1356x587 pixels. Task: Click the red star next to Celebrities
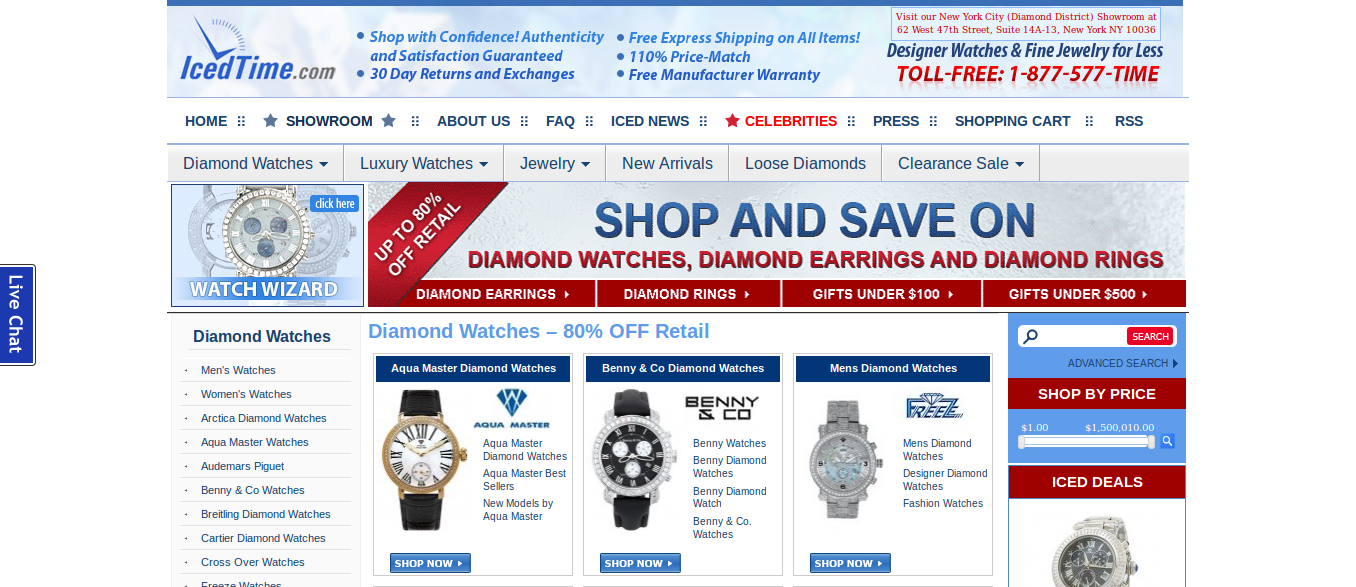pos(732,121)
